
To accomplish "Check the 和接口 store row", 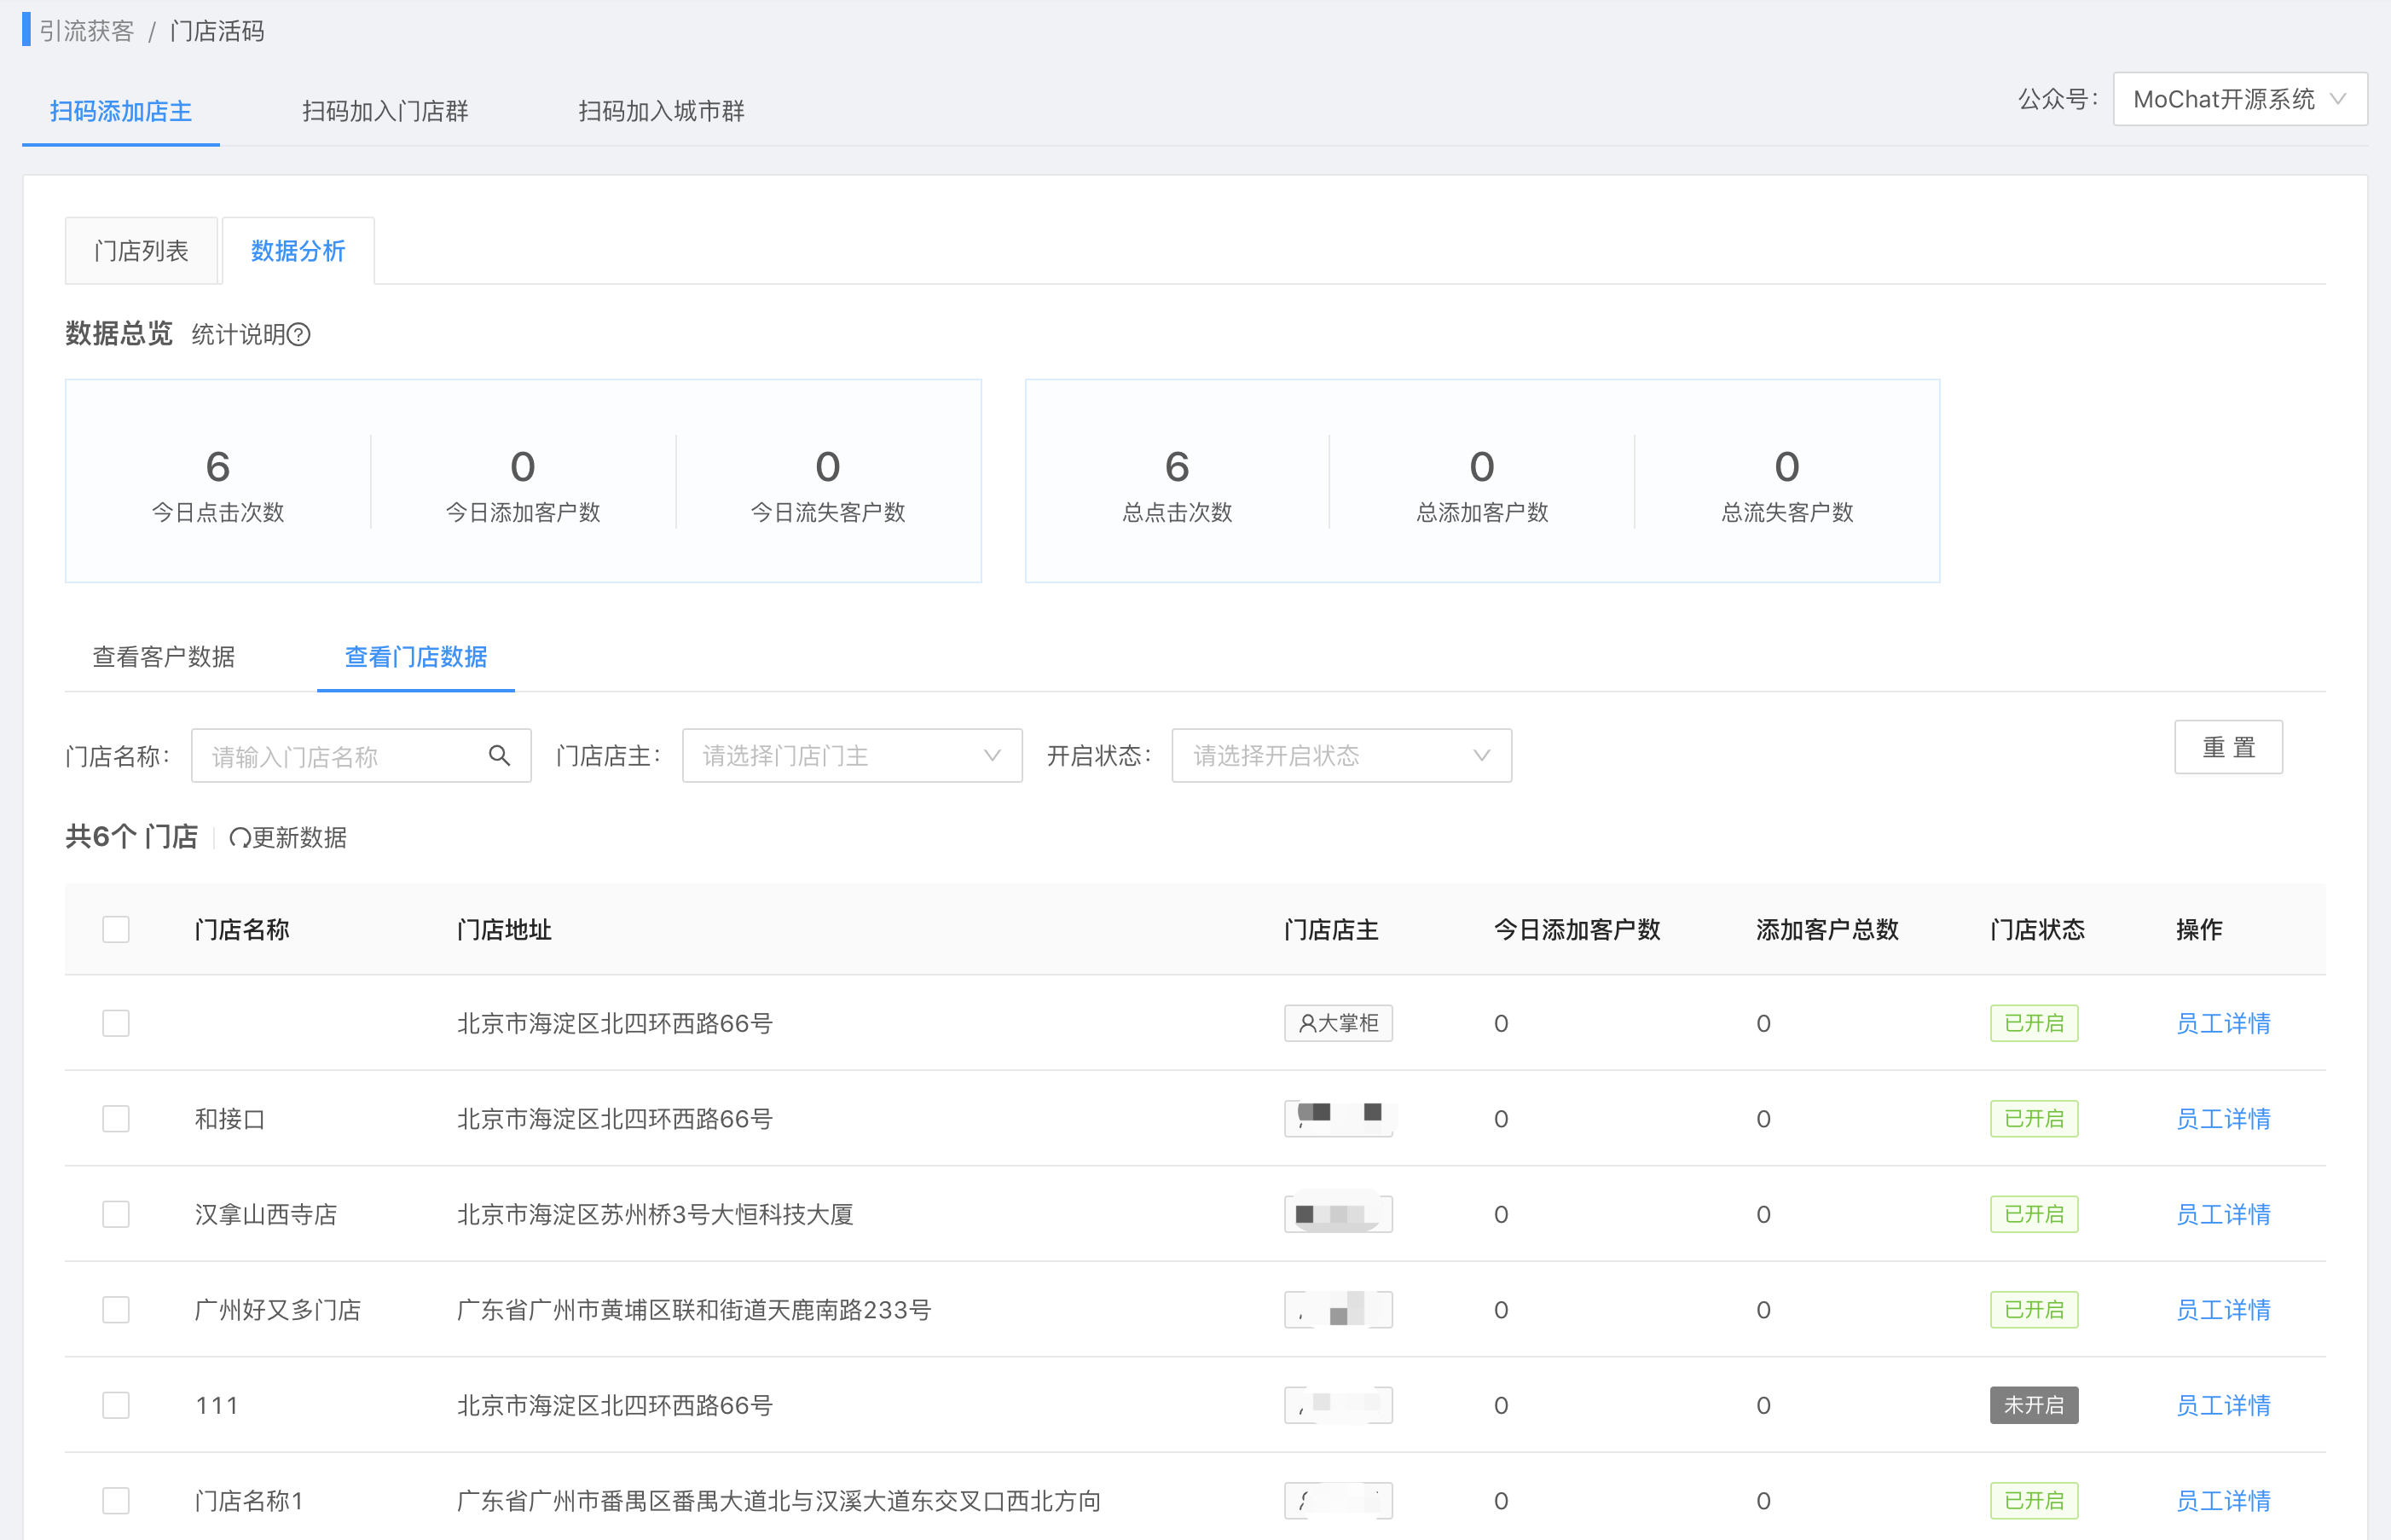I will (116, 1118).
